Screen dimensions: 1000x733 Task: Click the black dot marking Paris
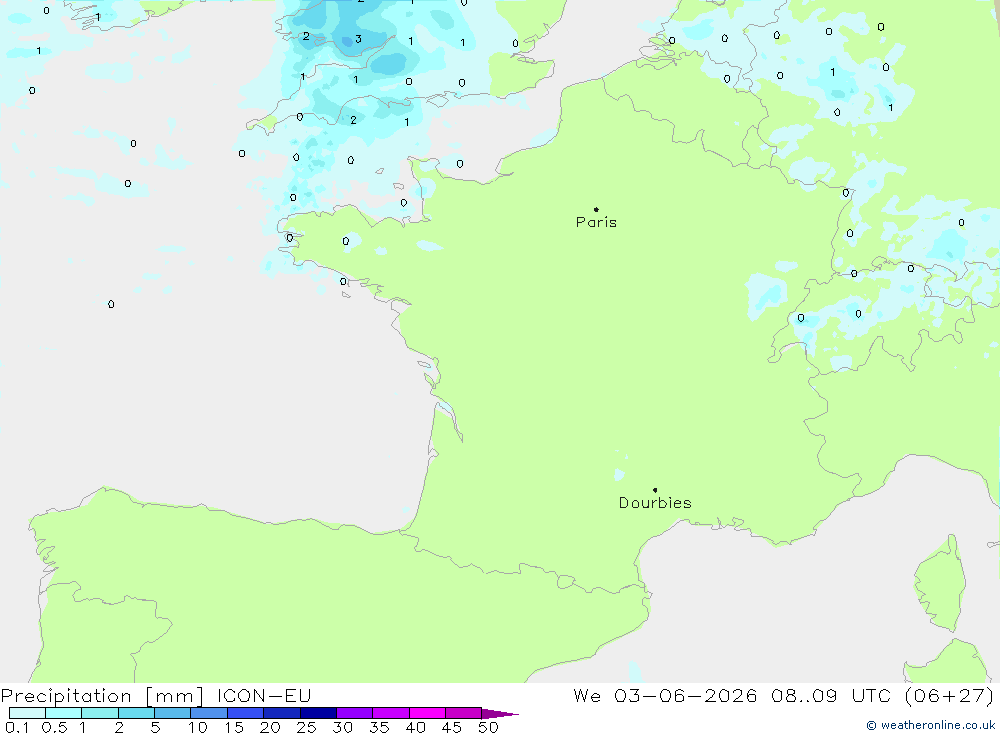pyautogui.click(x=596, y=209)
